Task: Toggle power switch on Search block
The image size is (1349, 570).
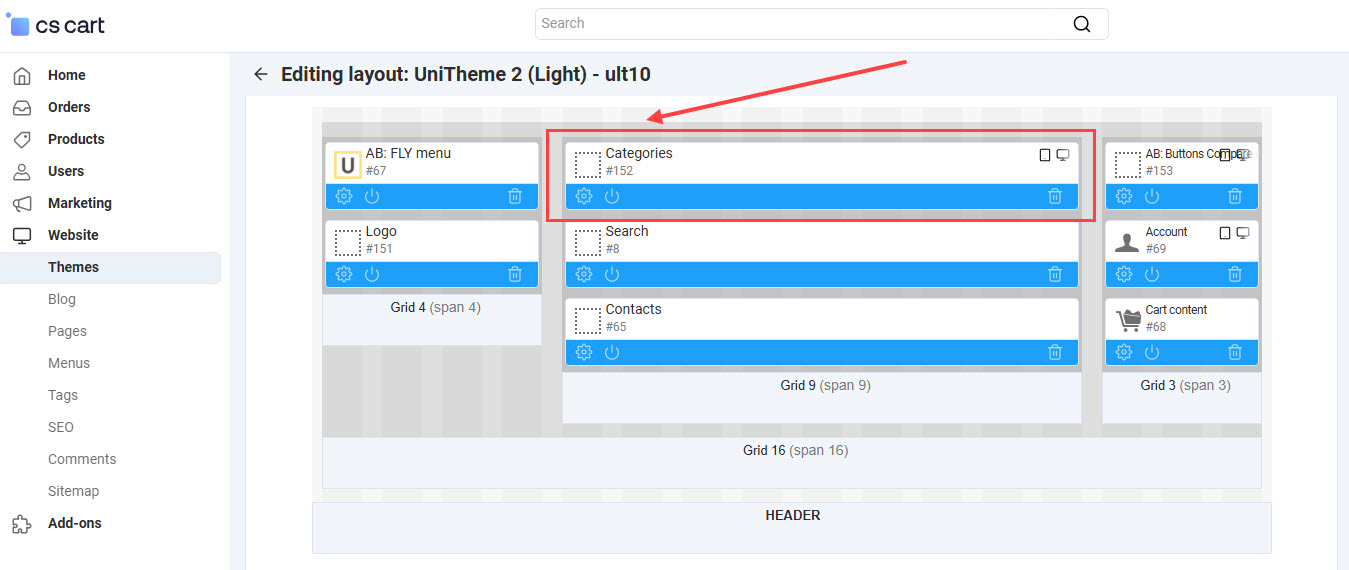Action: pos(612,274)
